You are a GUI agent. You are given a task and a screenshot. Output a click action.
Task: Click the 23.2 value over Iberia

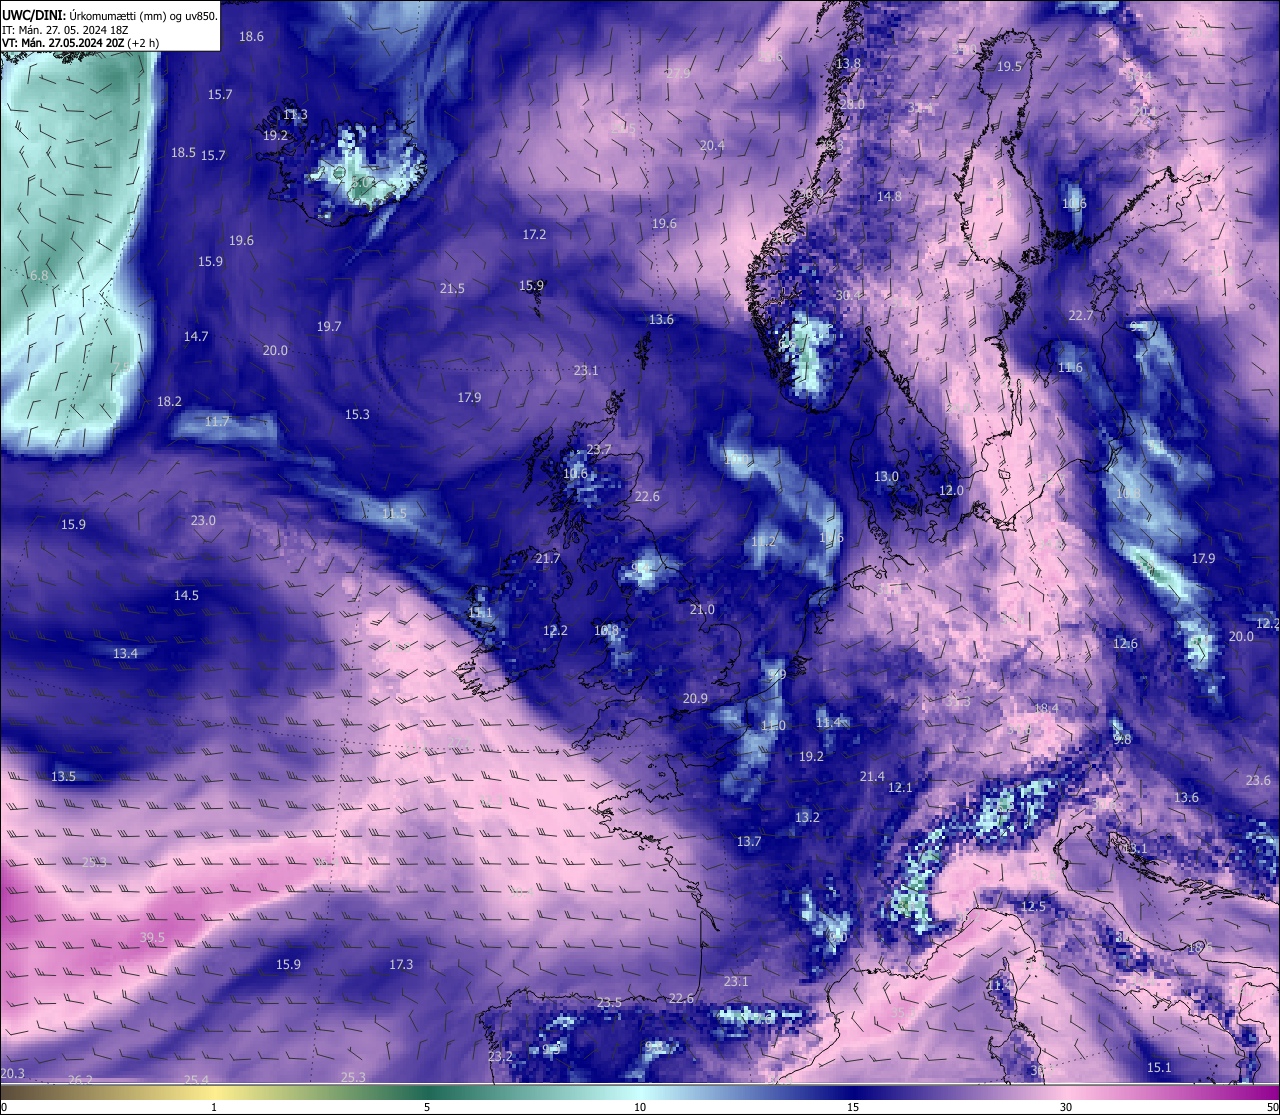coord(500,1057)
